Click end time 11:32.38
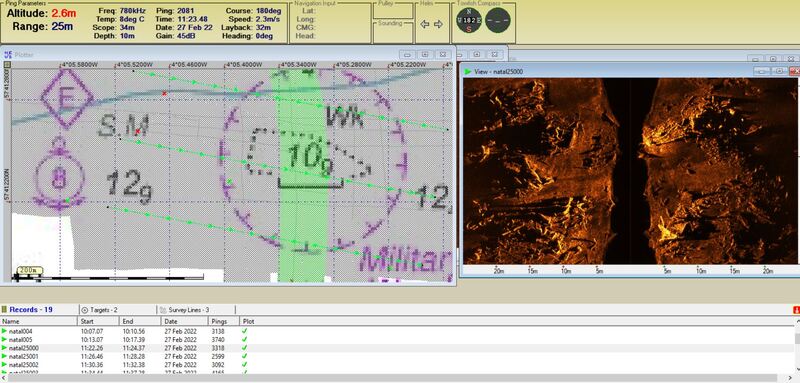 134,365
